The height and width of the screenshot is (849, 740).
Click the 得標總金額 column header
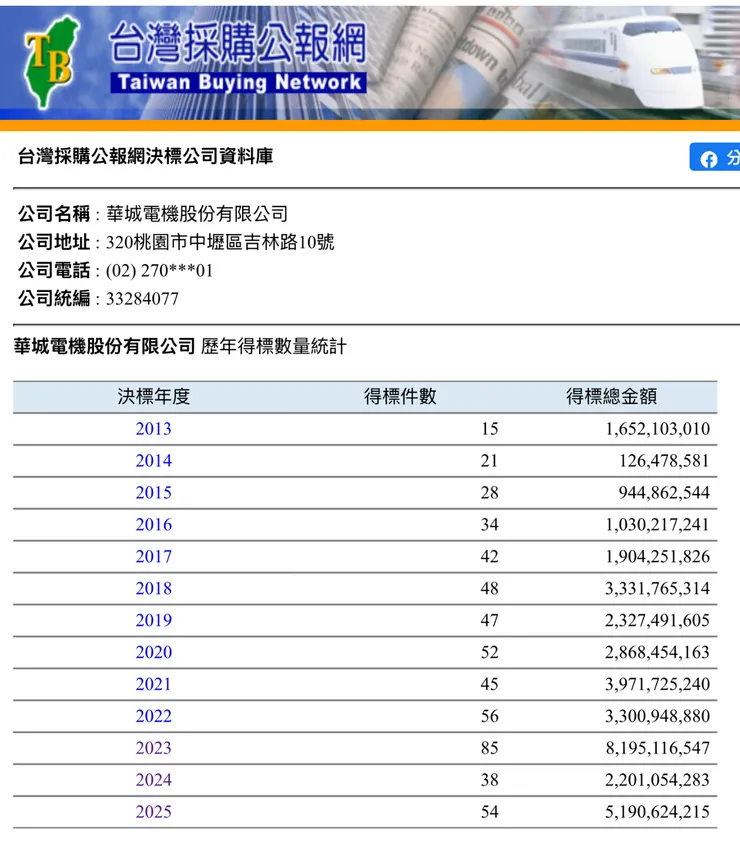pyautogui.click(x=611, y=397)
